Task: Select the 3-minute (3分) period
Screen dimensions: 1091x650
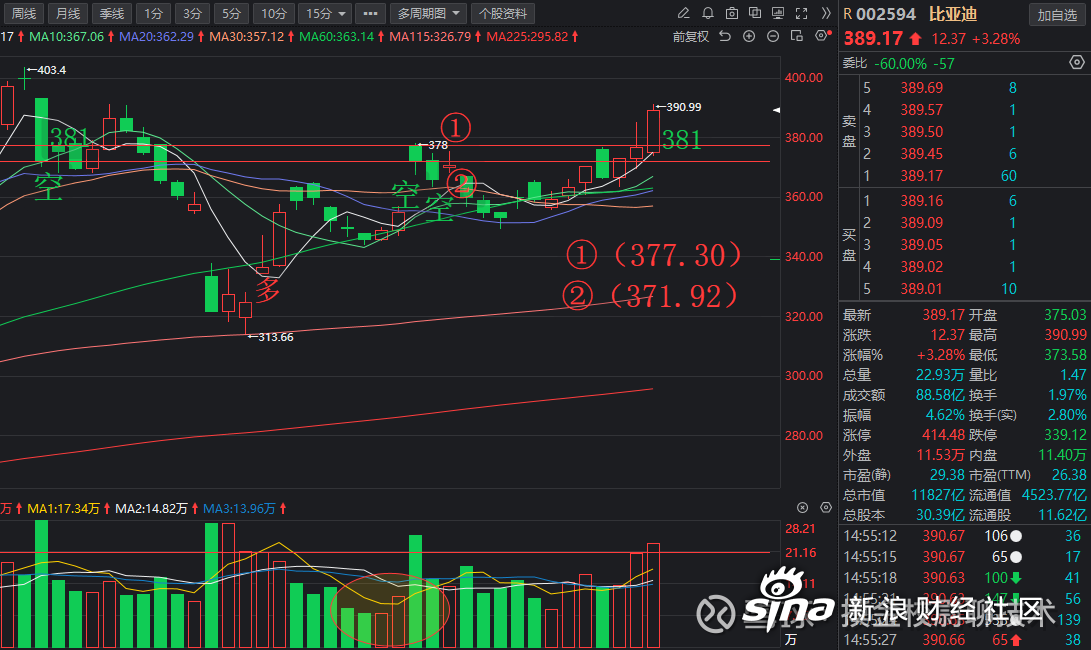Action: pos(192,13)
